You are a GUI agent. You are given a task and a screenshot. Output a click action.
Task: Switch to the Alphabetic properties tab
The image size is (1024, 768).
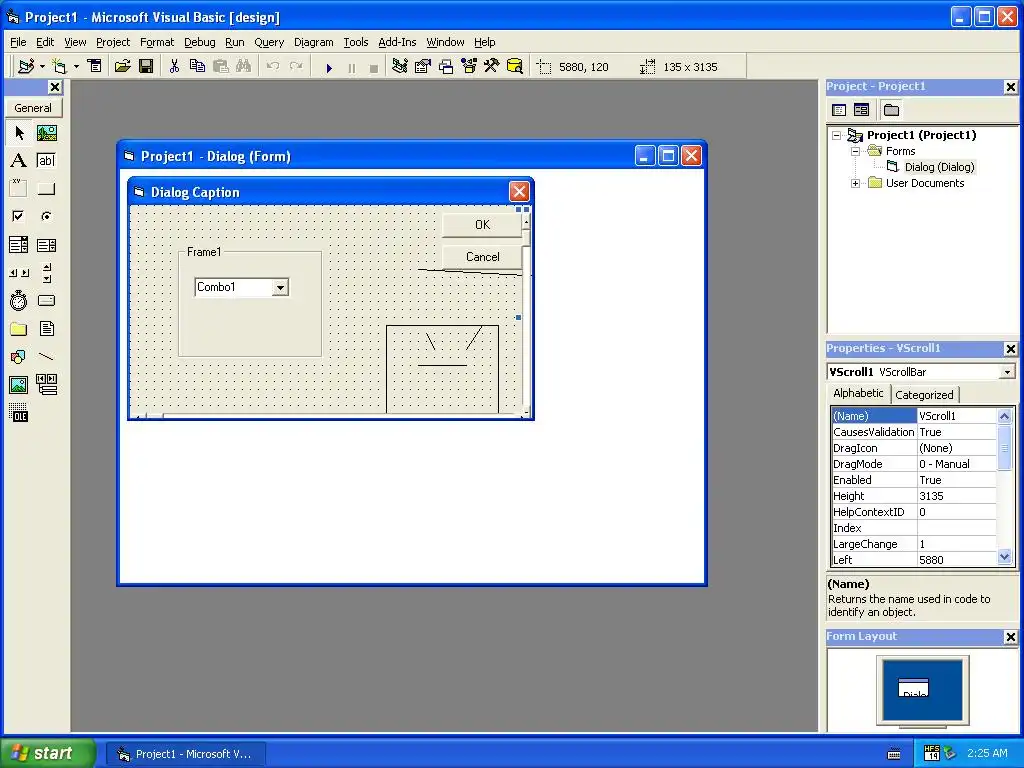(858, 393)
